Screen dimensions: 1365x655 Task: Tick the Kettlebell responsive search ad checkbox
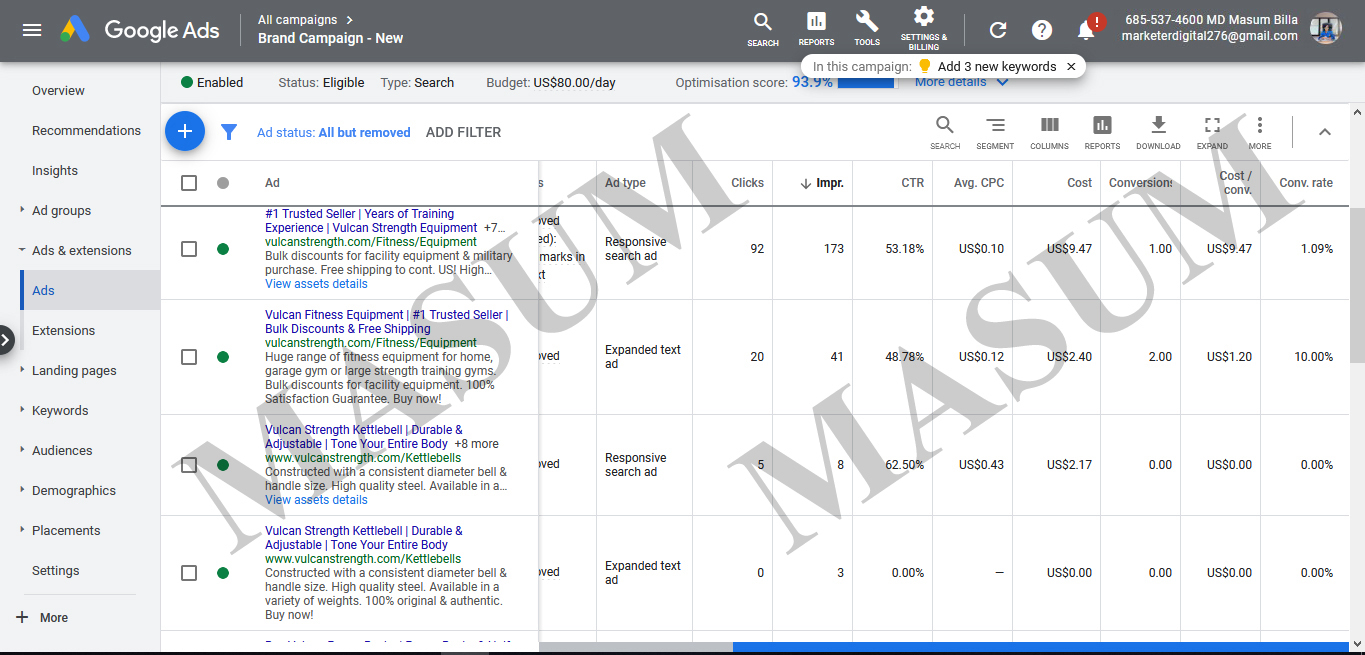point(189,465)
